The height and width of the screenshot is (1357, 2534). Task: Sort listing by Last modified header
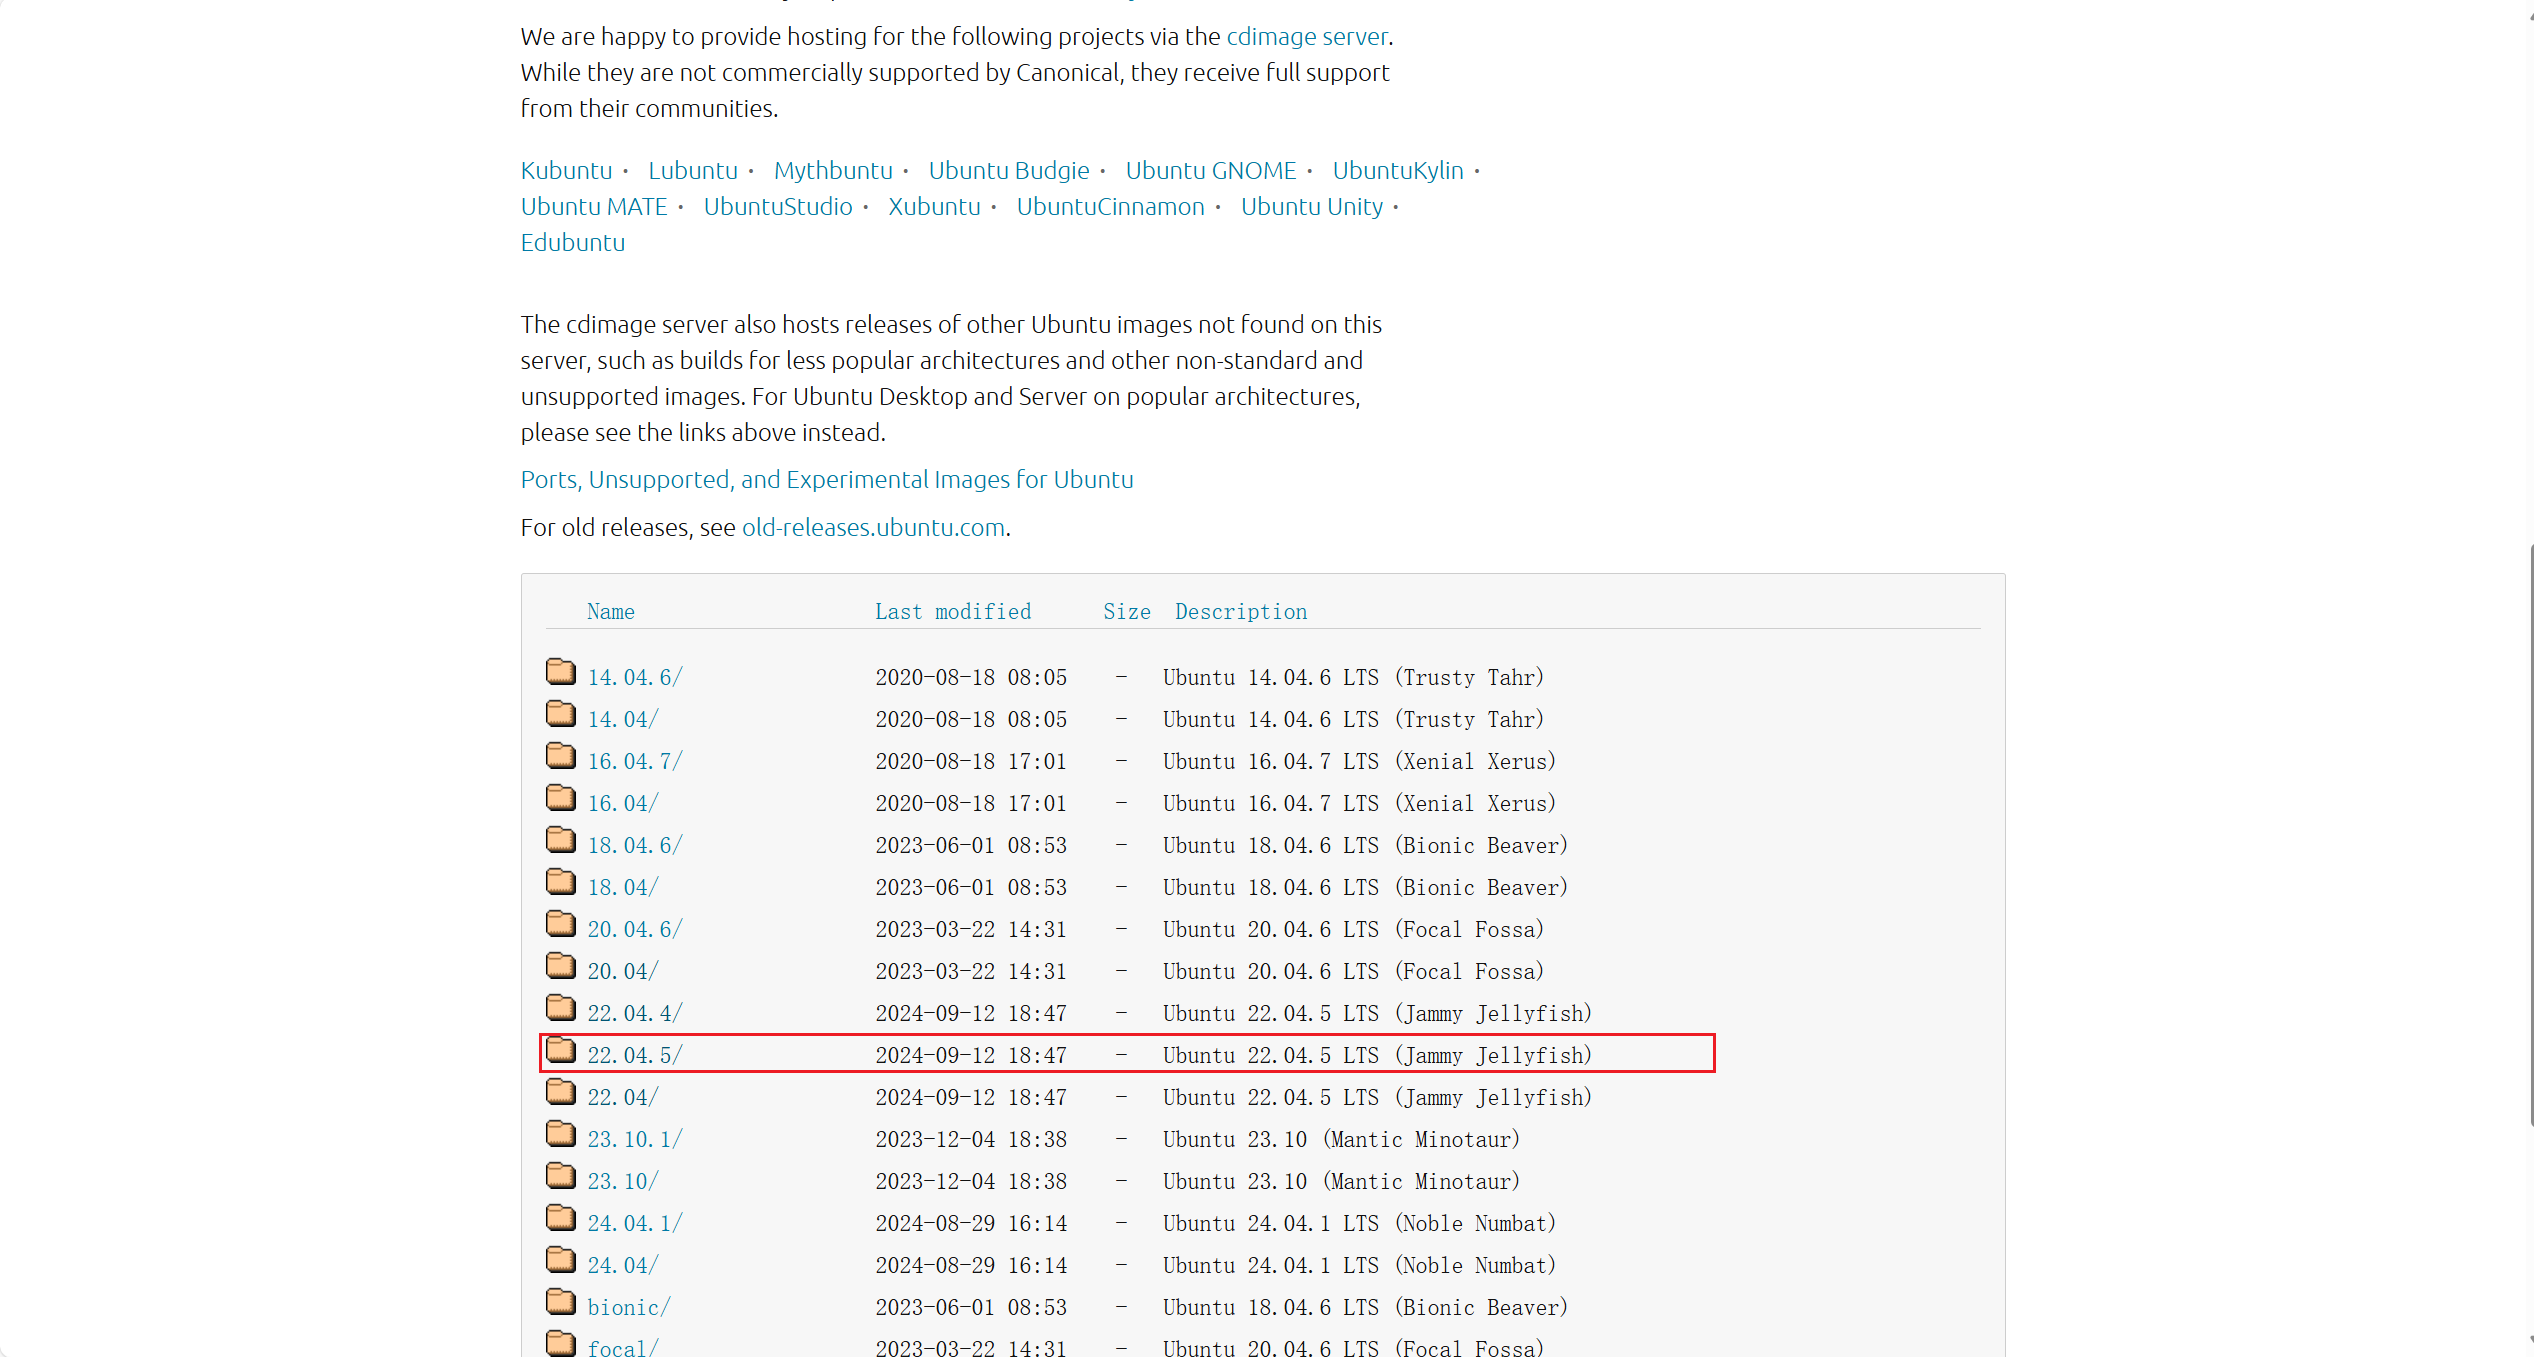click(953, 612)
